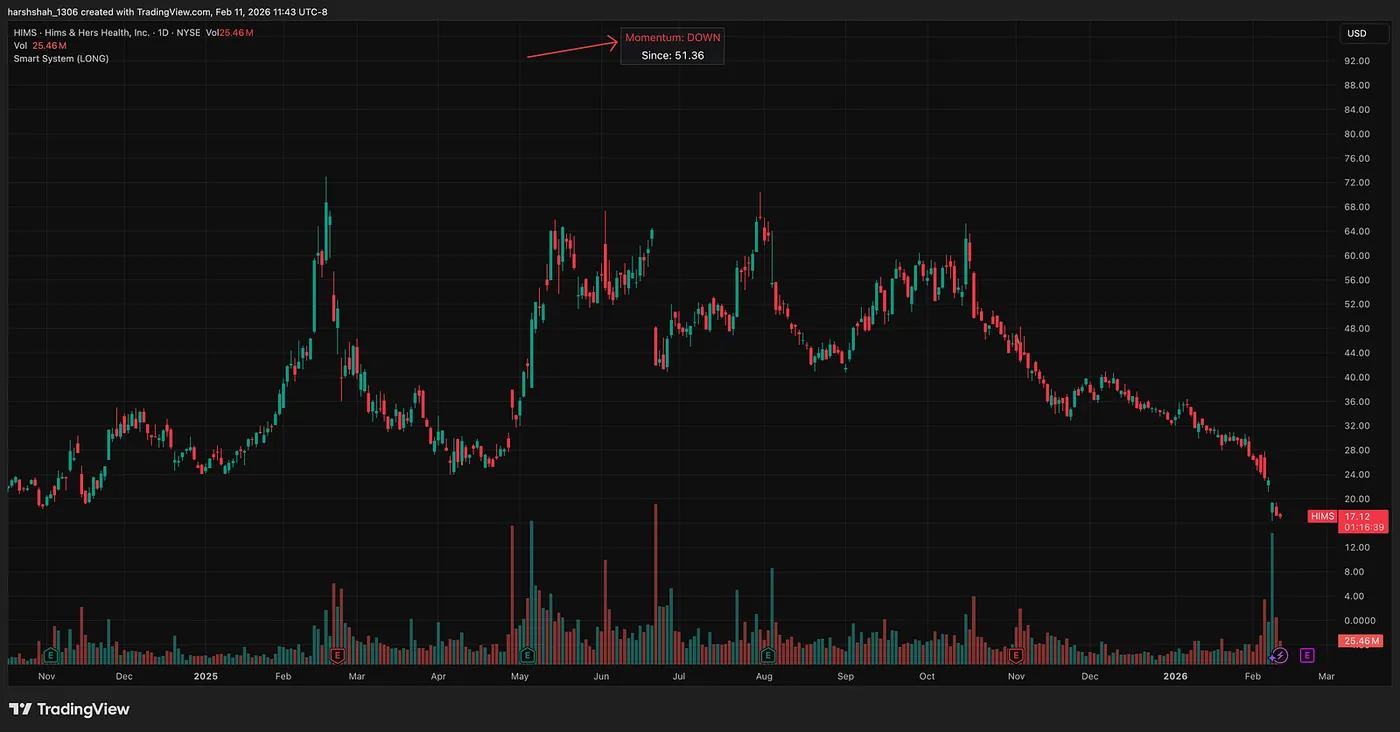Click the Smart System (LONG) indicator legend
The width and height of the screenshot is (1400, 732).
(61, 59)
